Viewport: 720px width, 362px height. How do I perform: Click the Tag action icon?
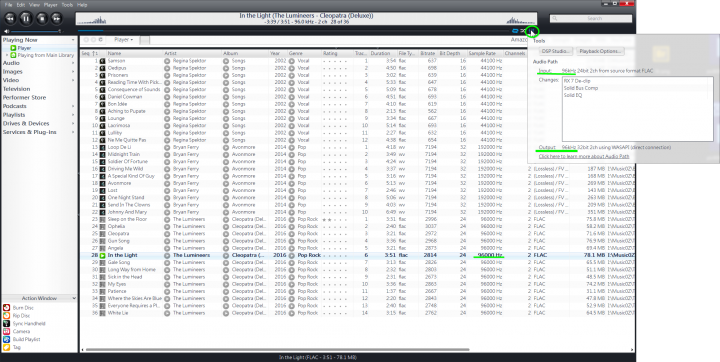tap(6, 347)
